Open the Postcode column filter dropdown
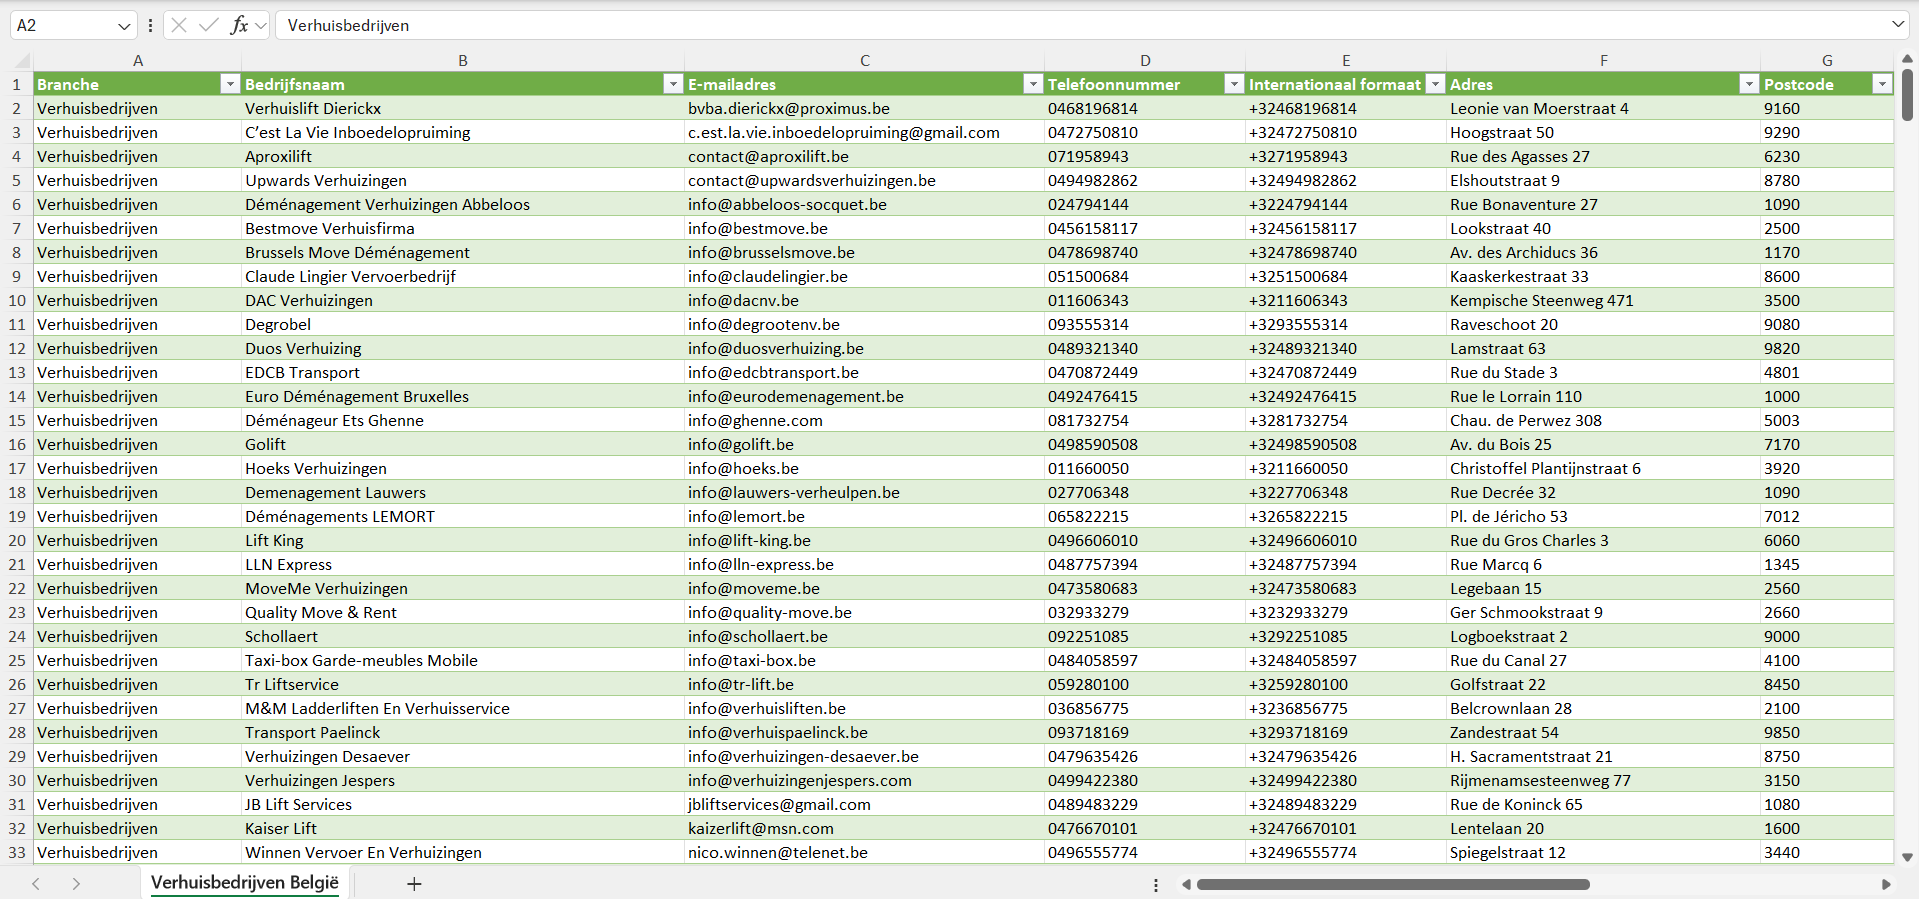 tap(1882, 85)
